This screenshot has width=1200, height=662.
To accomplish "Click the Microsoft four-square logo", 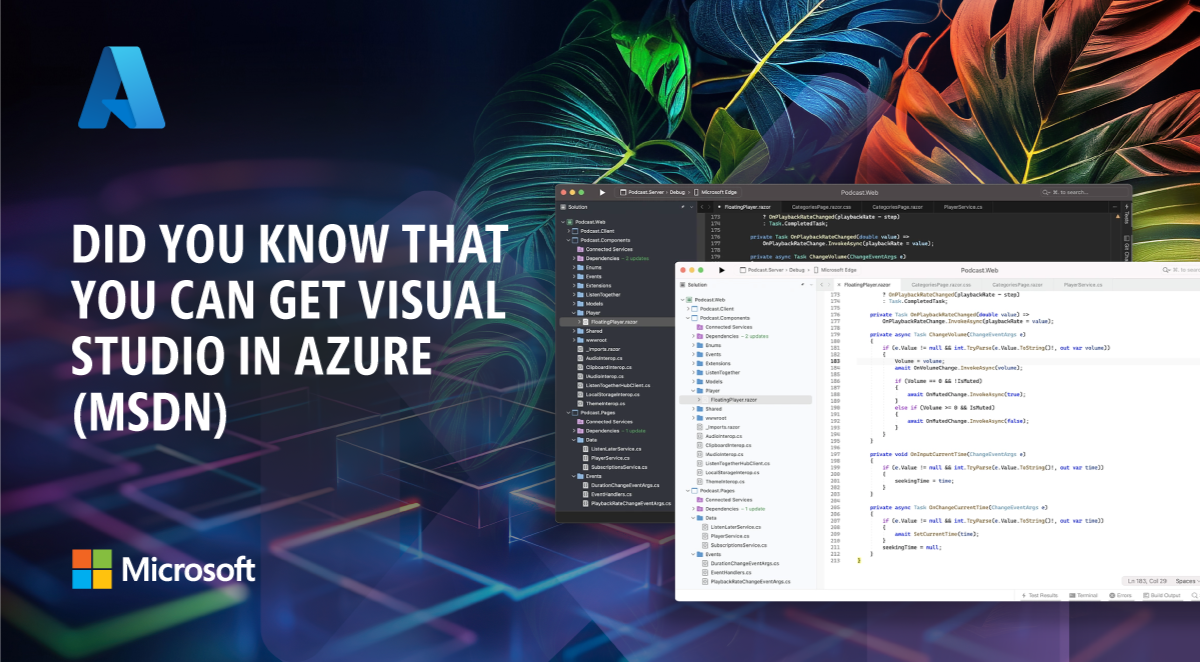I will tap(92, 569).
